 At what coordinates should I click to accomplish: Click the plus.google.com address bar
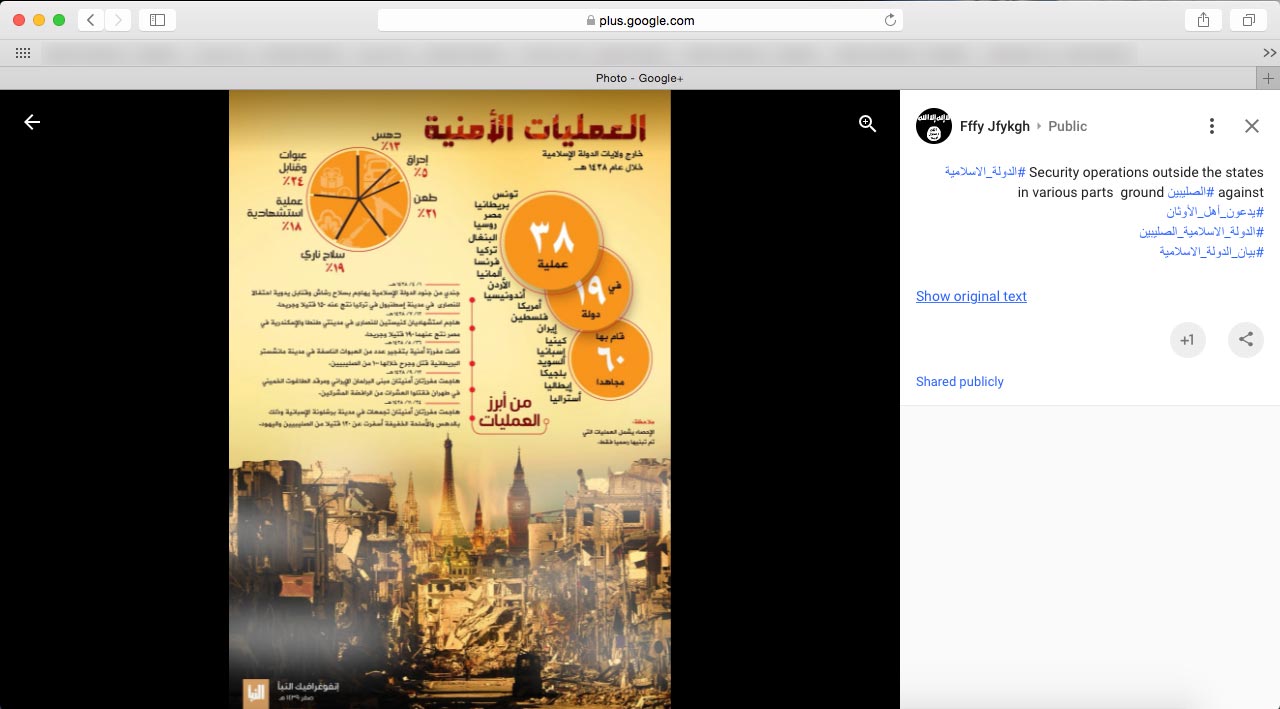pyautogui.click(x=640, y=20)
